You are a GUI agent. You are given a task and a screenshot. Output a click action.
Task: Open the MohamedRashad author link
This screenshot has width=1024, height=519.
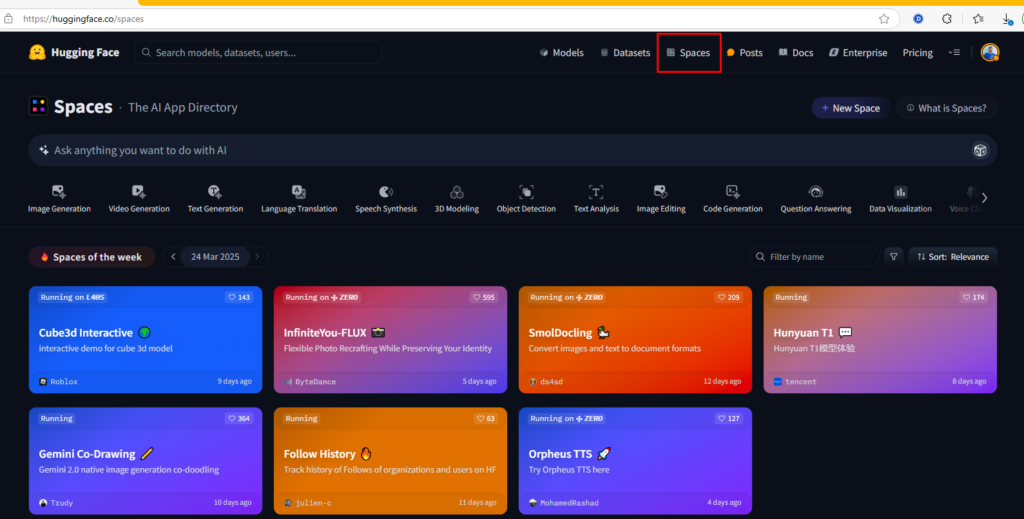[x=564, y=503]
